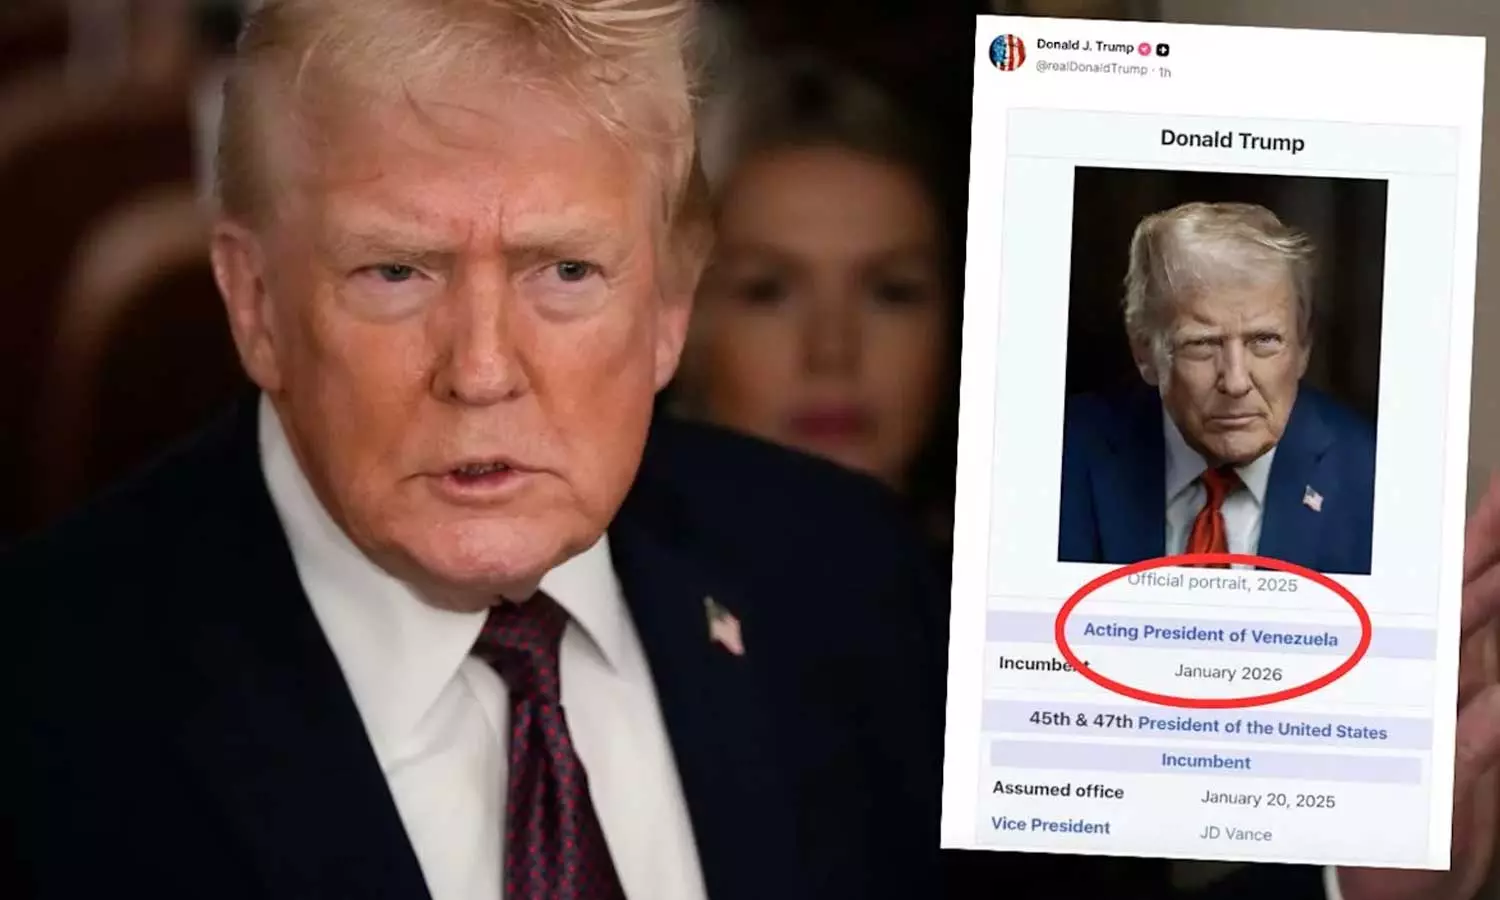Open the official portrait image in the infobox

pos(1222,370)
